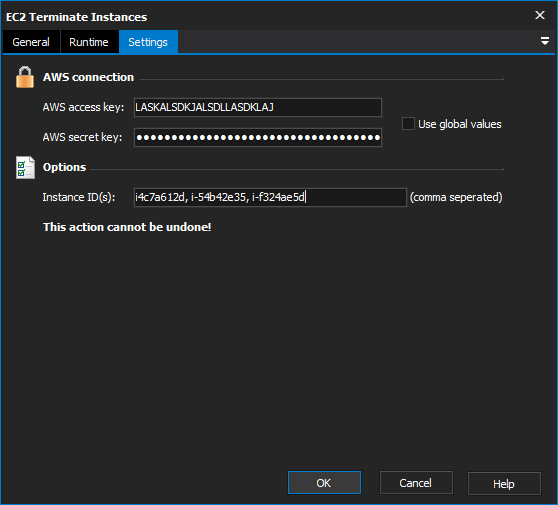Click the '(comma seperated)' hint text
This screenshot has width=558, height=505.
(456, 197)
